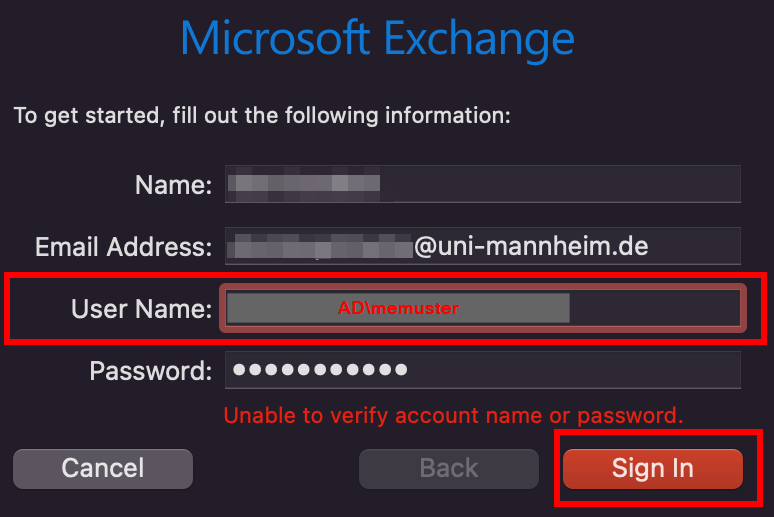
Task: Click the blurred part of the email address
Action: point(320,246)
